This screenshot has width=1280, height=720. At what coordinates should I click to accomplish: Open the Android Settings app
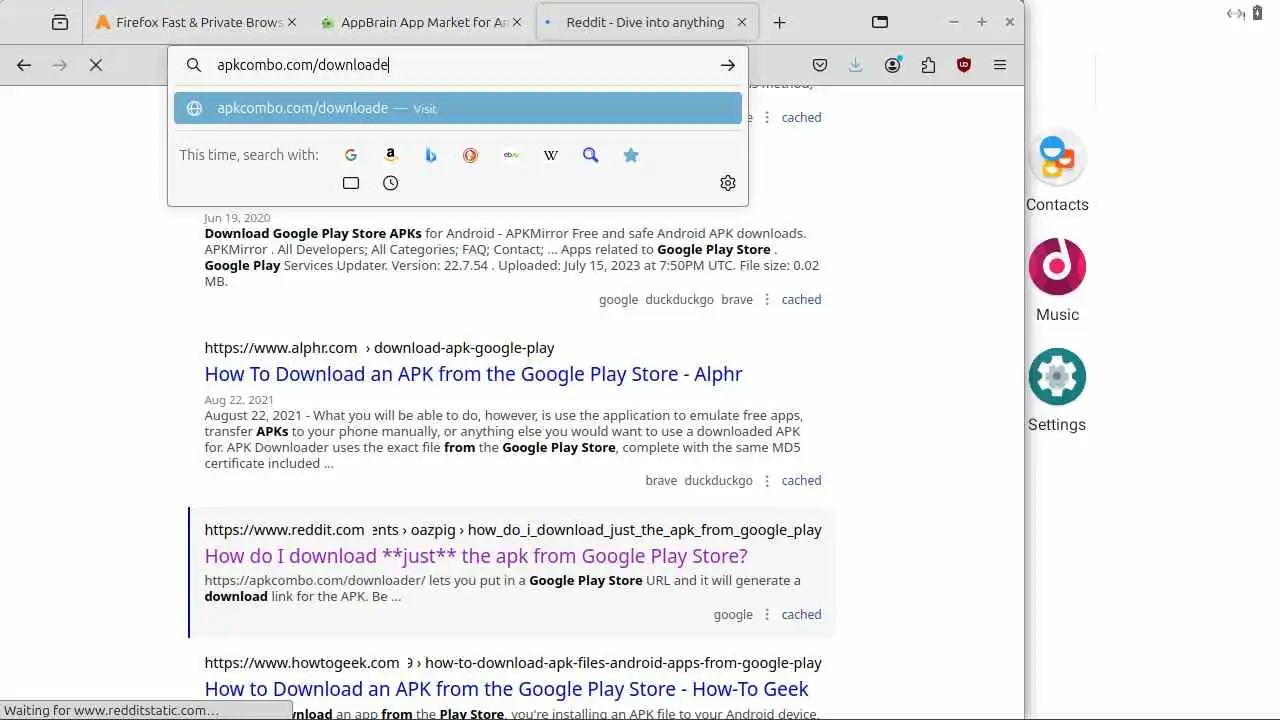coord(1057,391)
